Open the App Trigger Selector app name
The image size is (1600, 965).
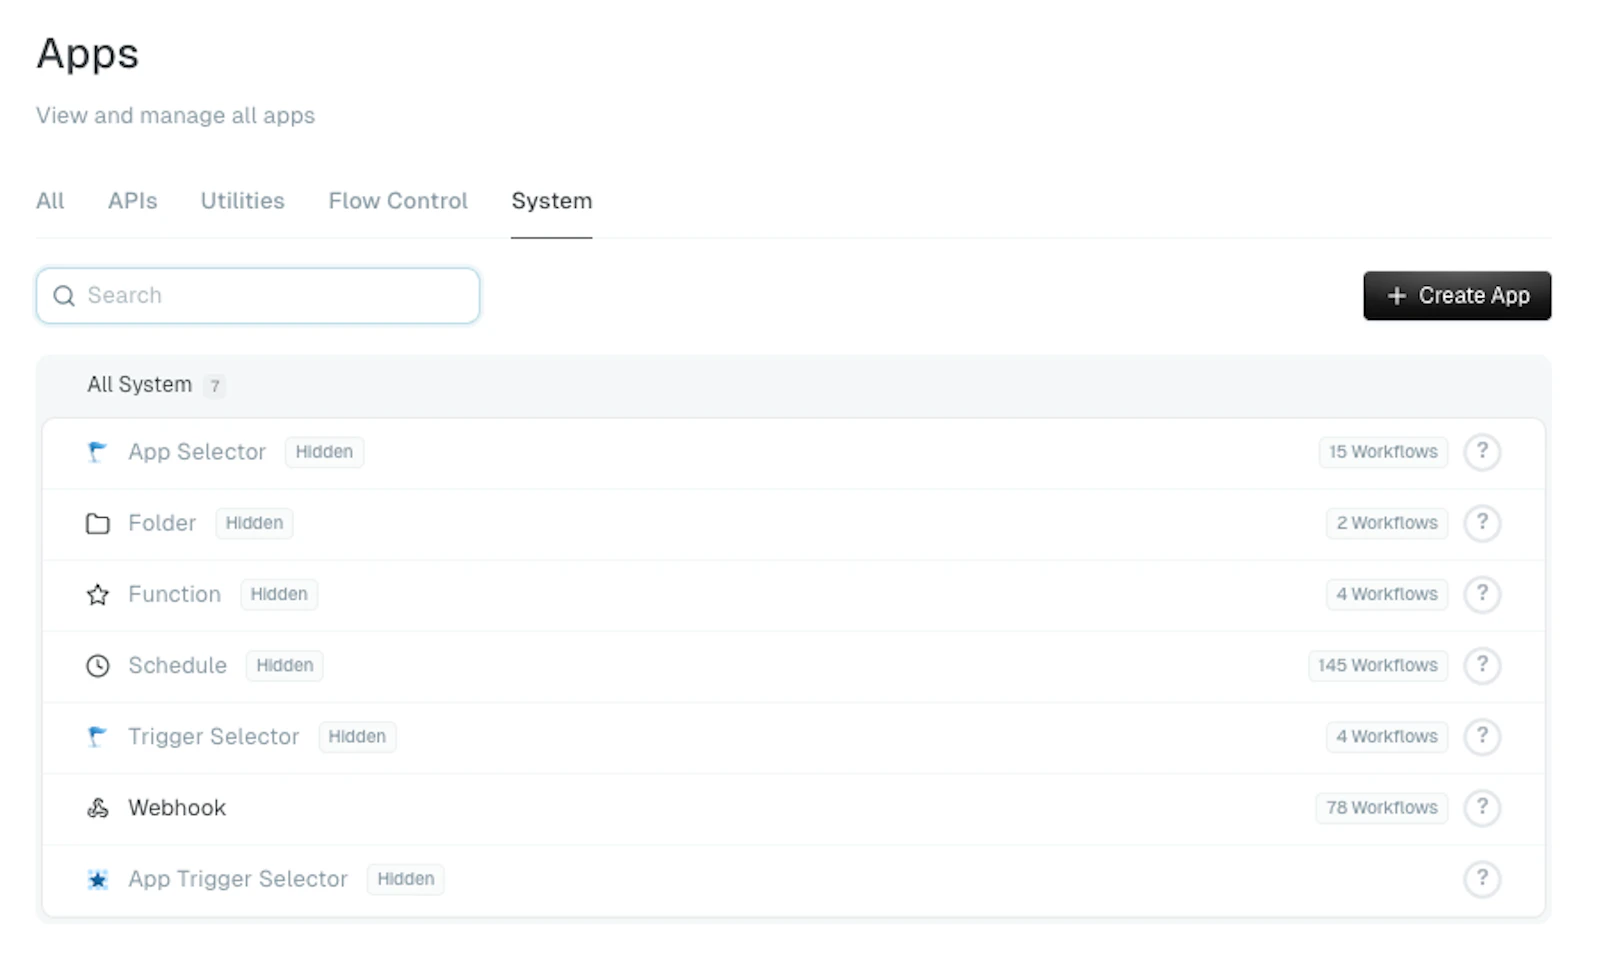238,879
